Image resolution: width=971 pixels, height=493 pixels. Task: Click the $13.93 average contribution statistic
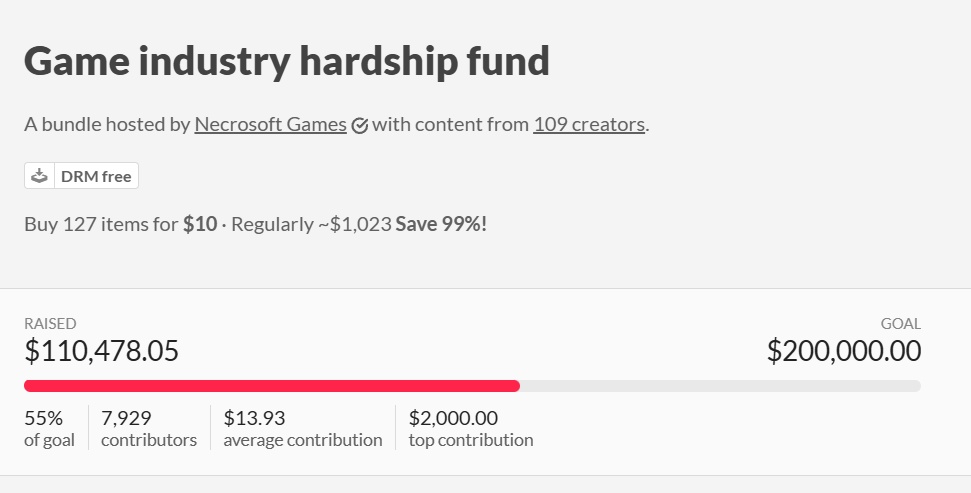click(303, 428)
